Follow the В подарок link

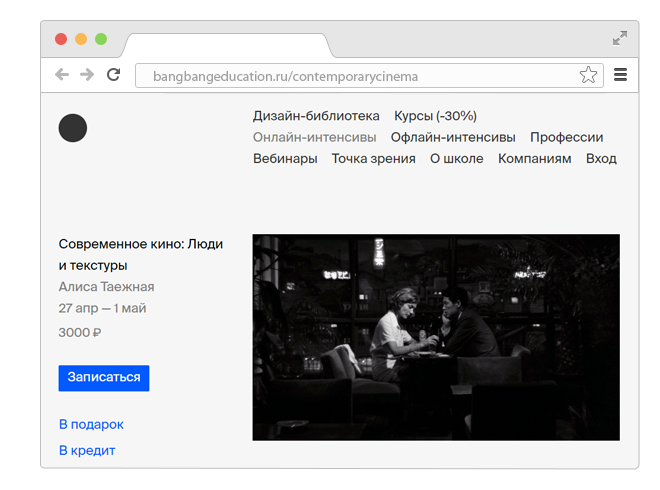tap(91, 424)
